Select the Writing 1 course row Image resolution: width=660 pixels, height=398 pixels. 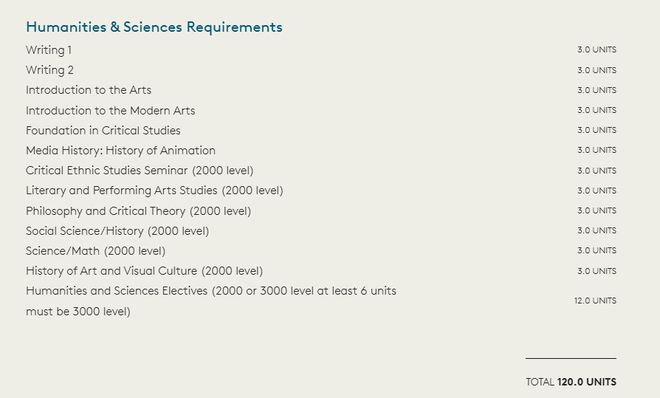[321, 50]
